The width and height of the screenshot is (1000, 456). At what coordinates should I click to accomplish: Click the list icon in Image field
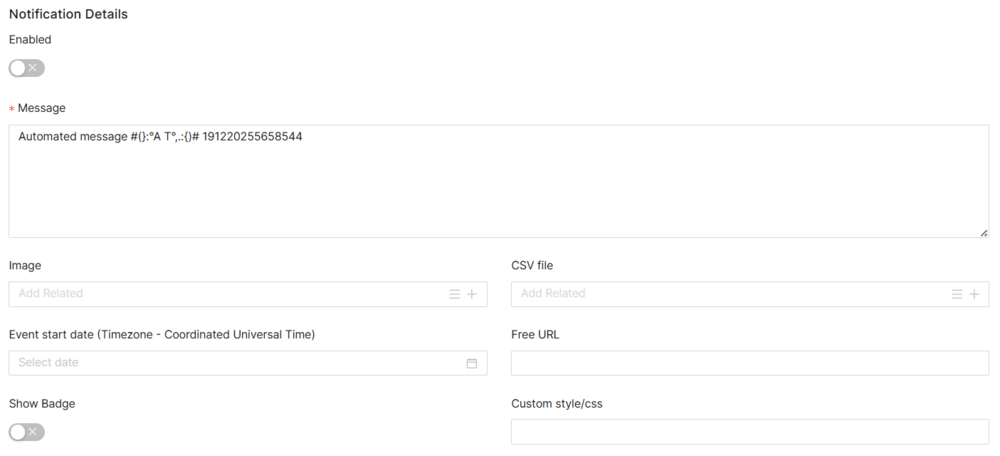click(x=454, y=294)
